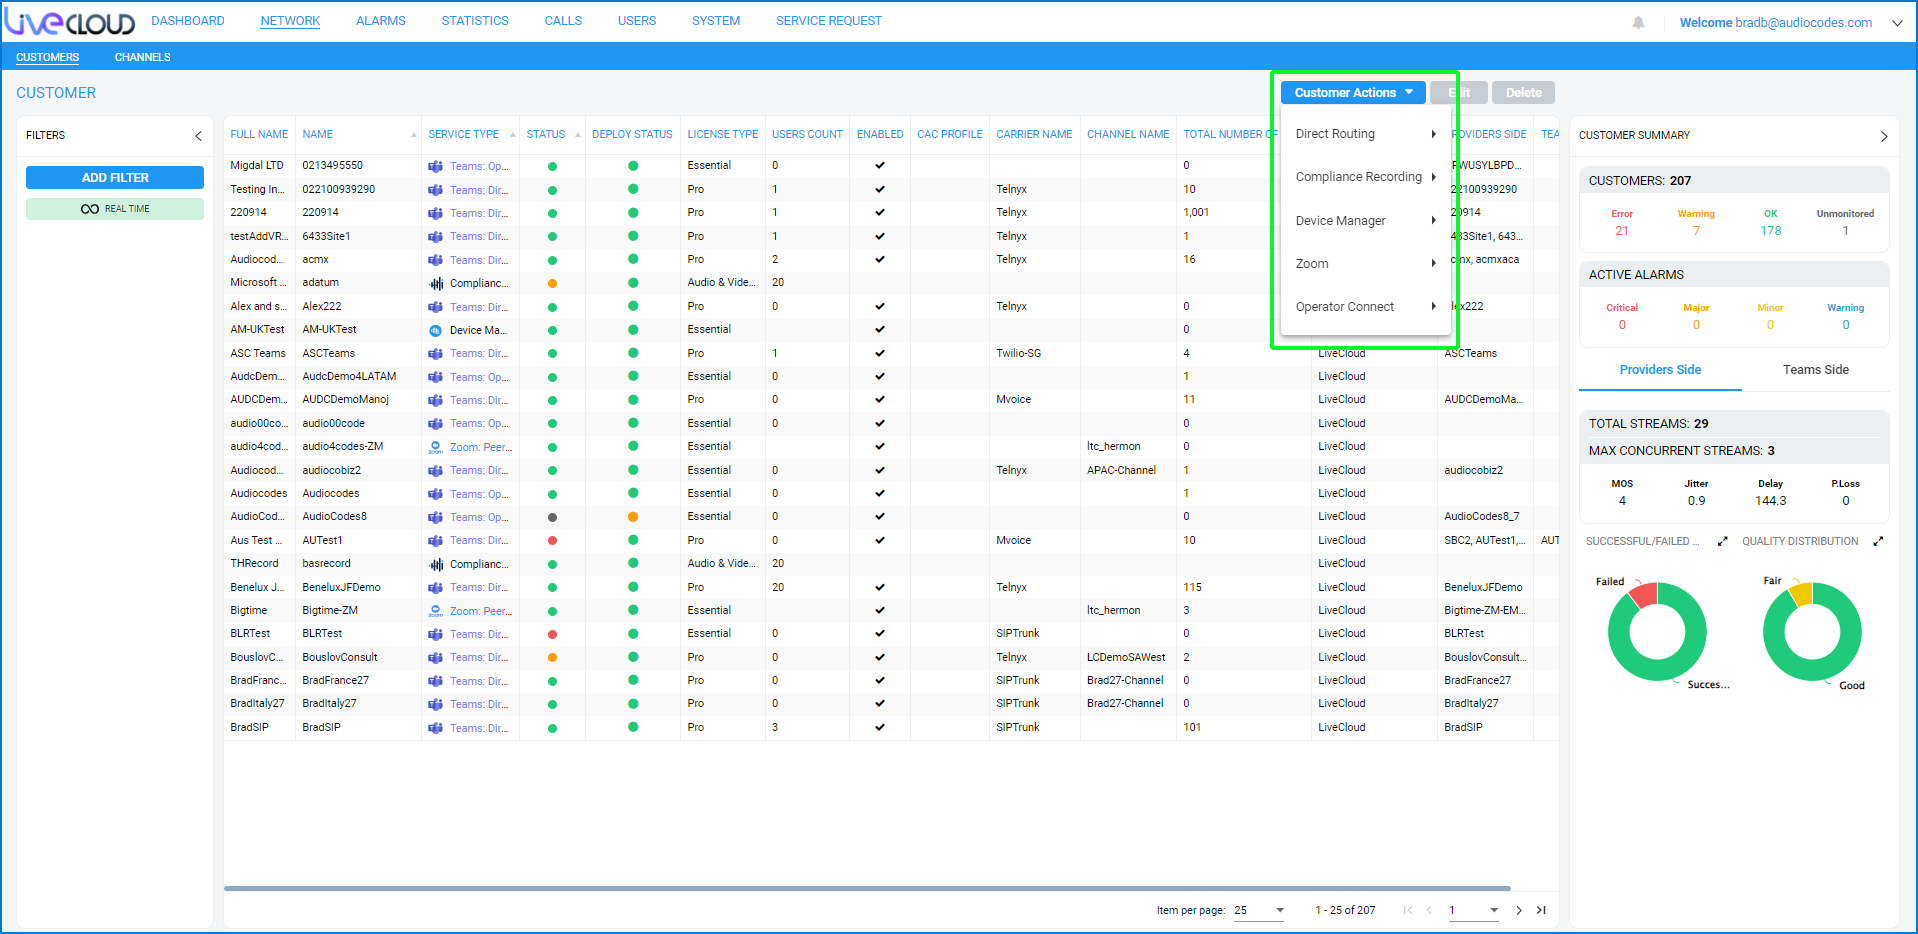Click orange deploy status dot in AudioCodes8 row
Image resolution: width=1918 pixels, height=934 pixels.
pyautogui.click(x=633, y=517)
